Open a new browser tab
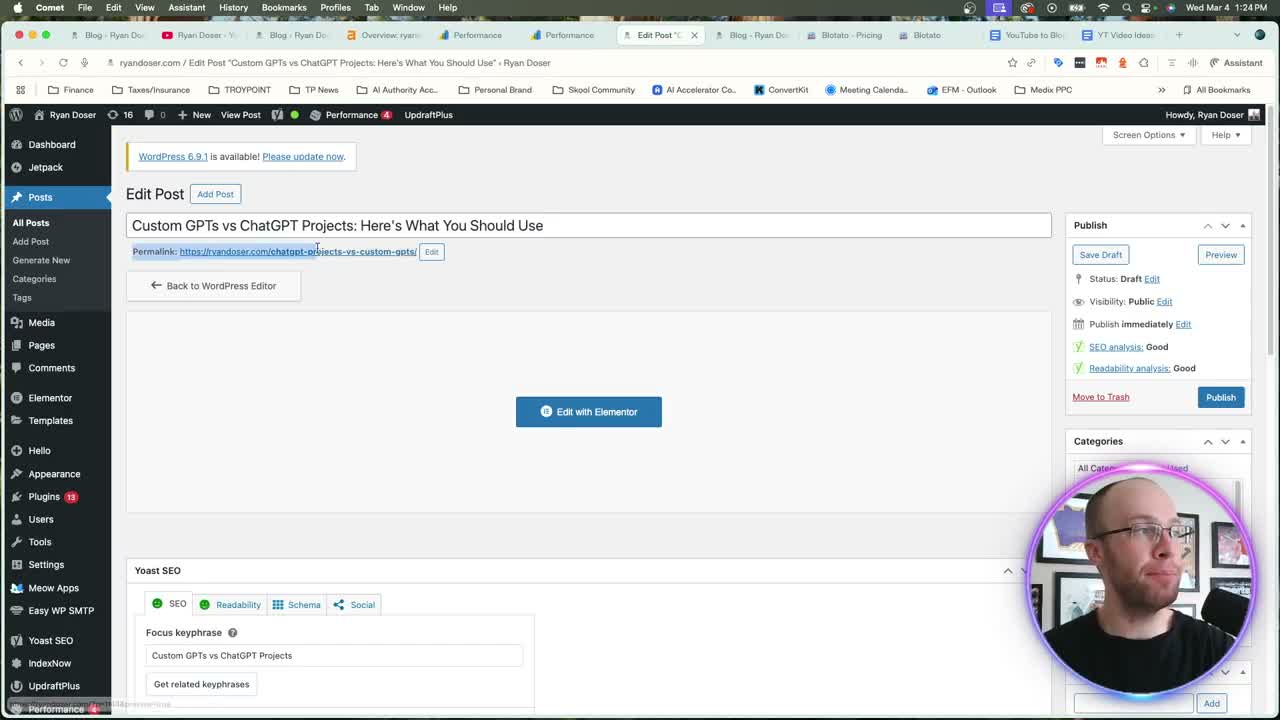Viewport: 1280px width, 720px height. [1179, 35]
